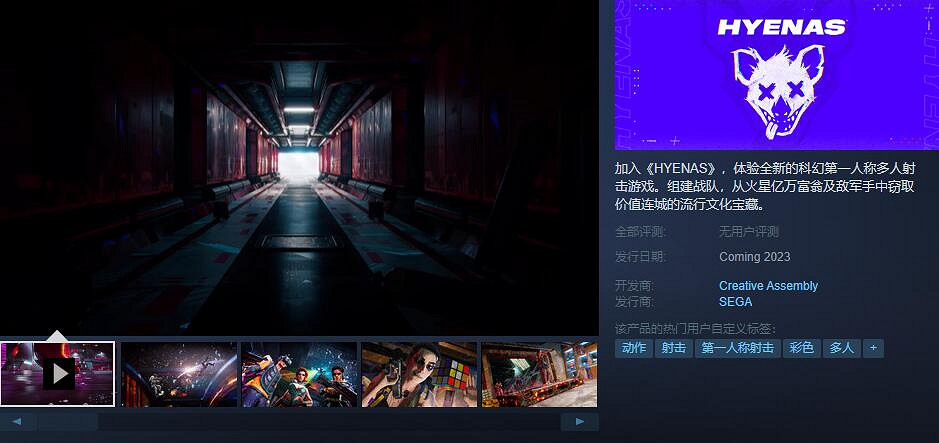Click the right scroll arrow under thumbnails
The width and height of the screenshot is (939, 443).
(579, 421)
